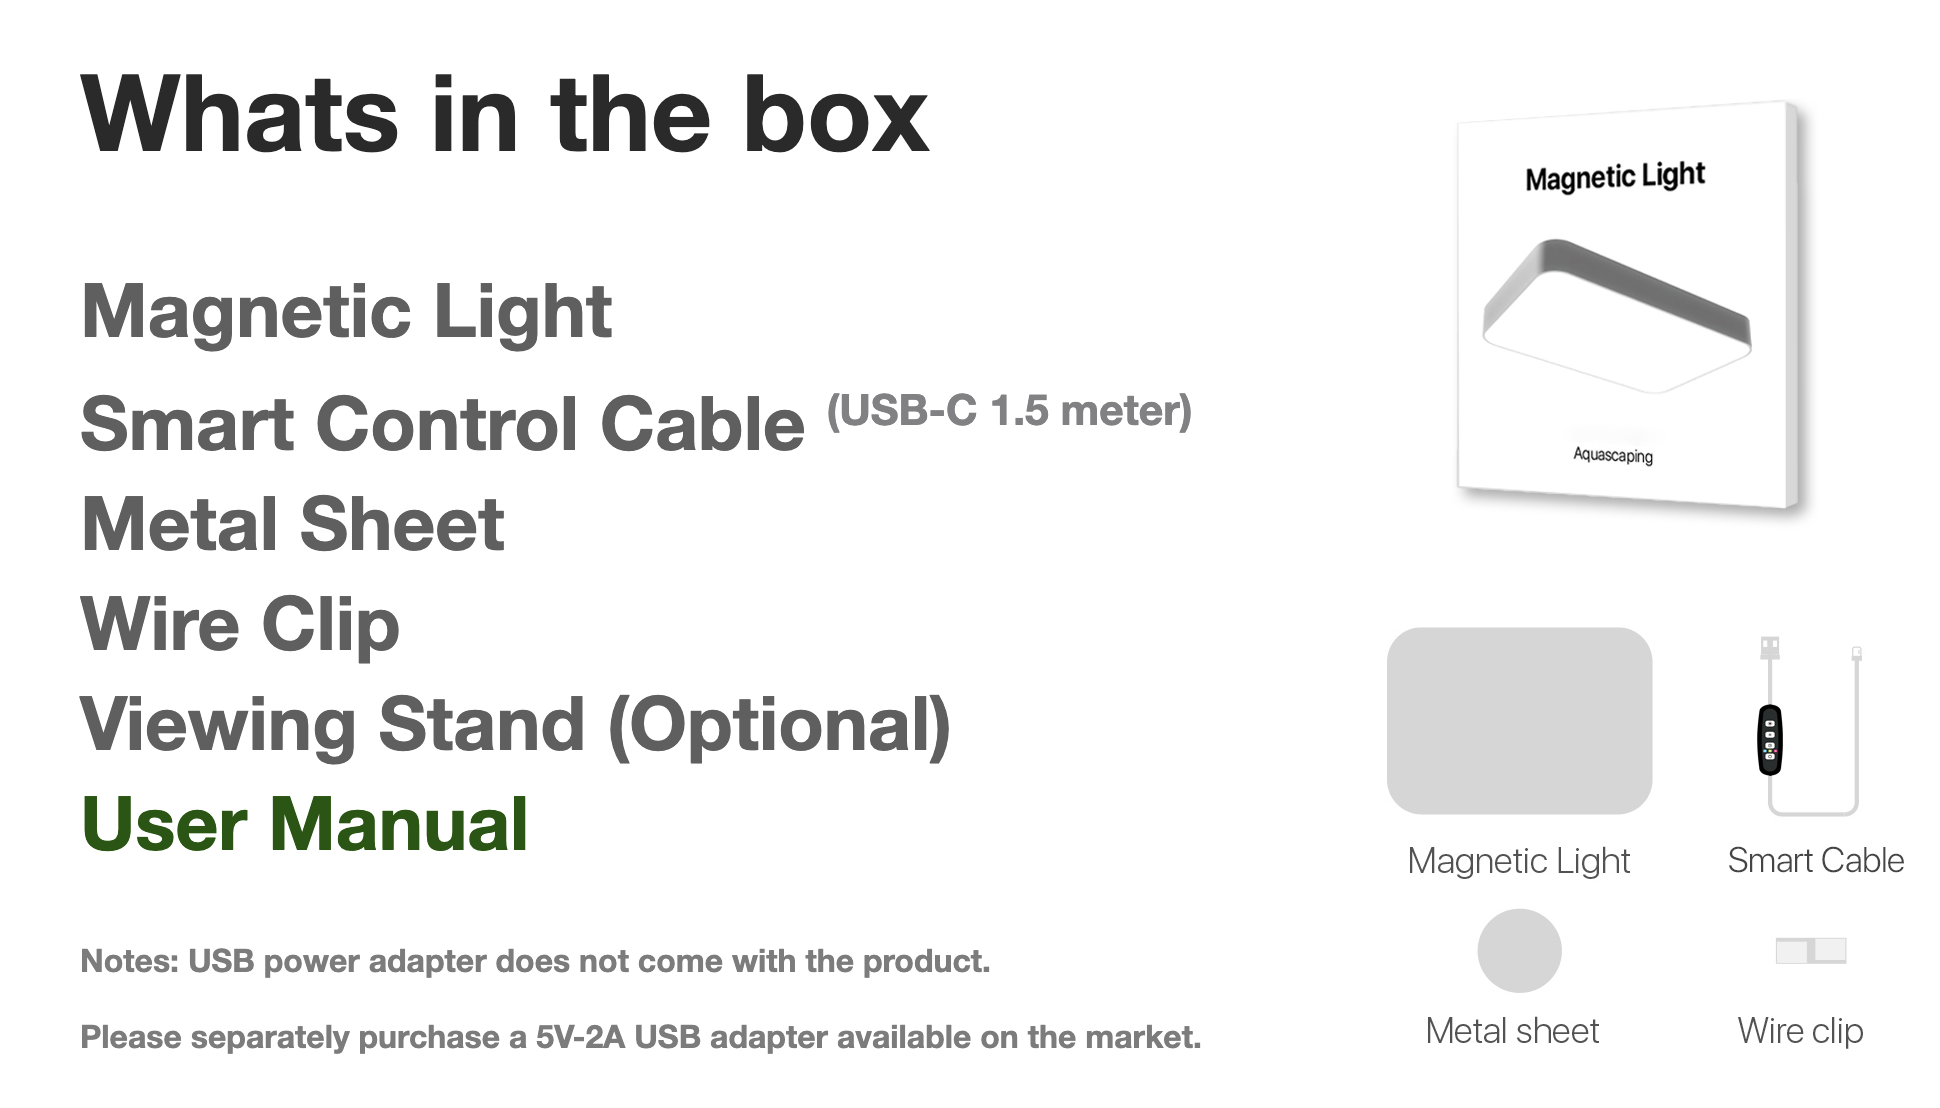Click the black inline controller on the smart cable
1940x1108 pixels.
coord(1769,740)
